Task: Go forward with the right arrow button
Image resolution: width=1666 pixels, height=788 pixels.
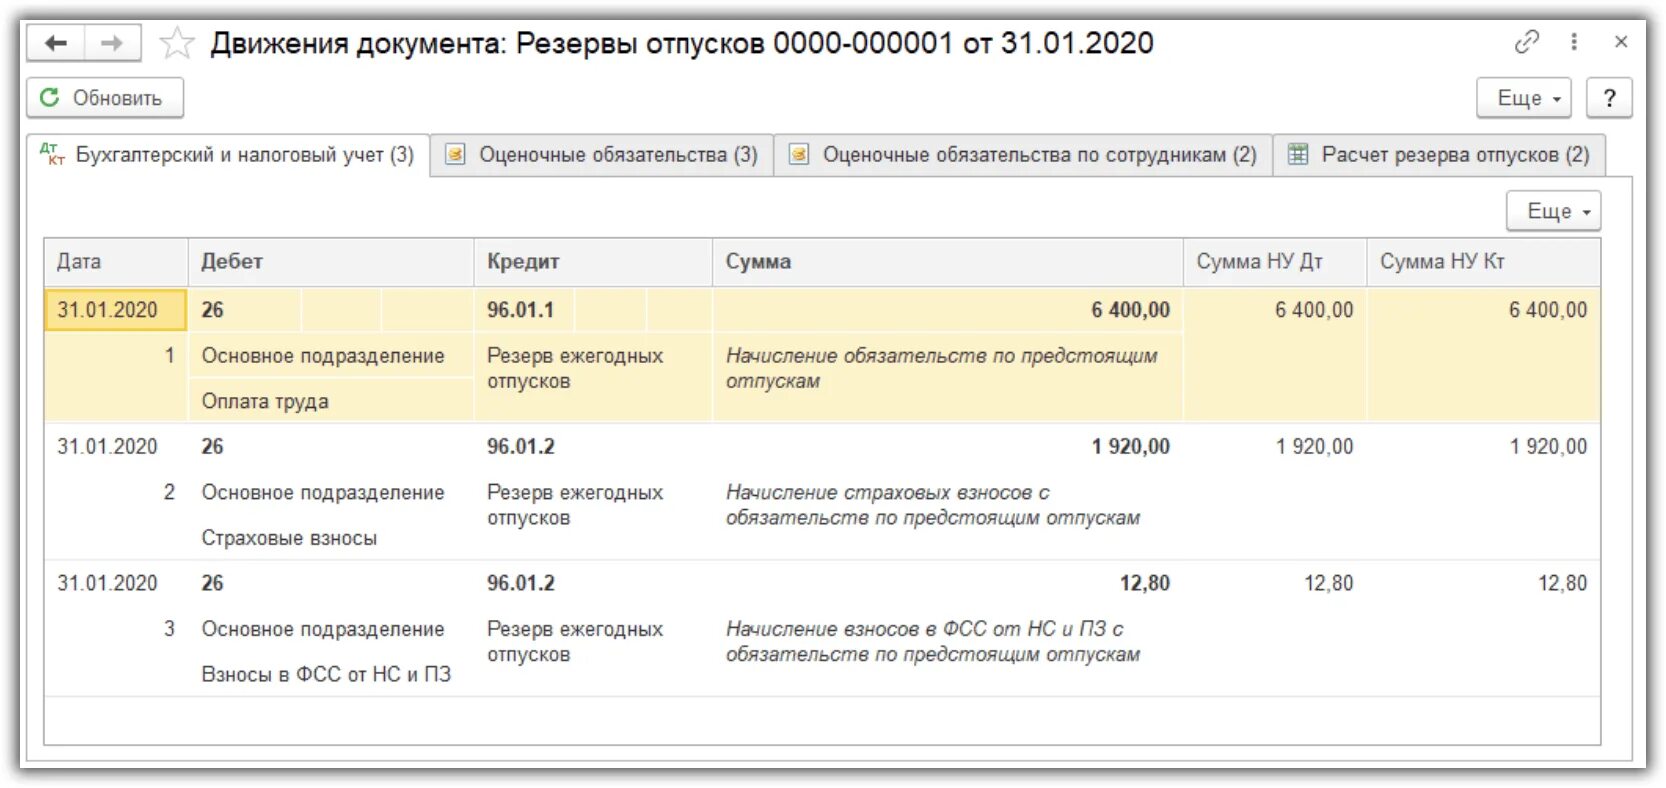Action: coord(112,43)
